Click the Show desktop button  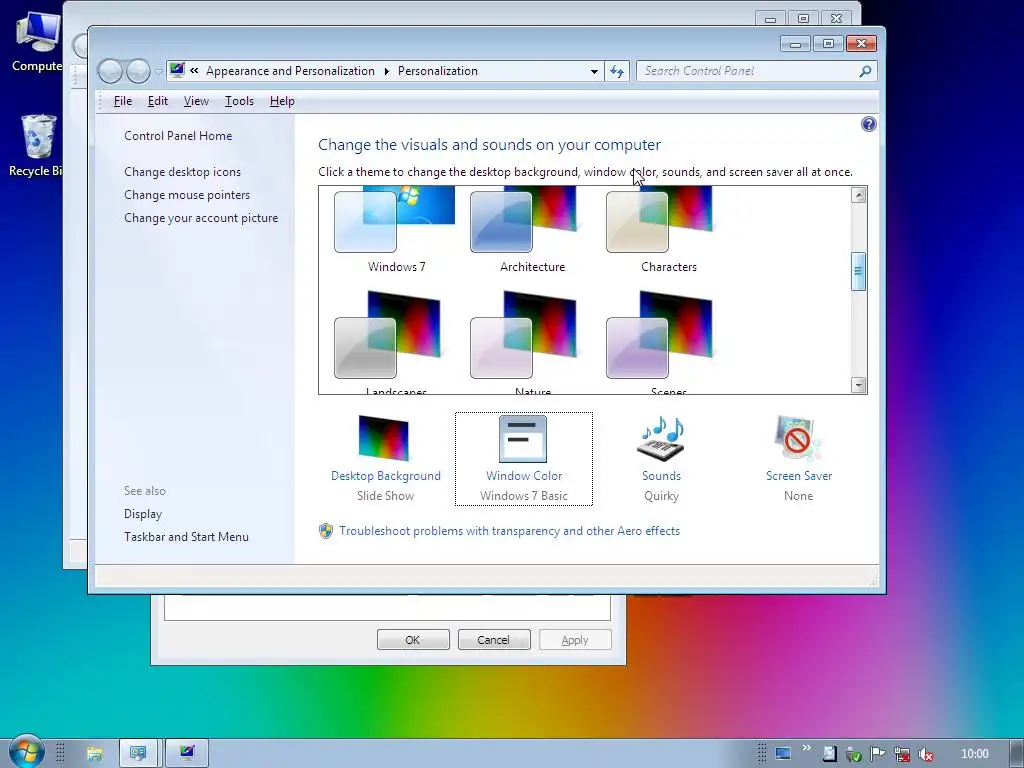pyautogui.click(x=1016, y=754)
